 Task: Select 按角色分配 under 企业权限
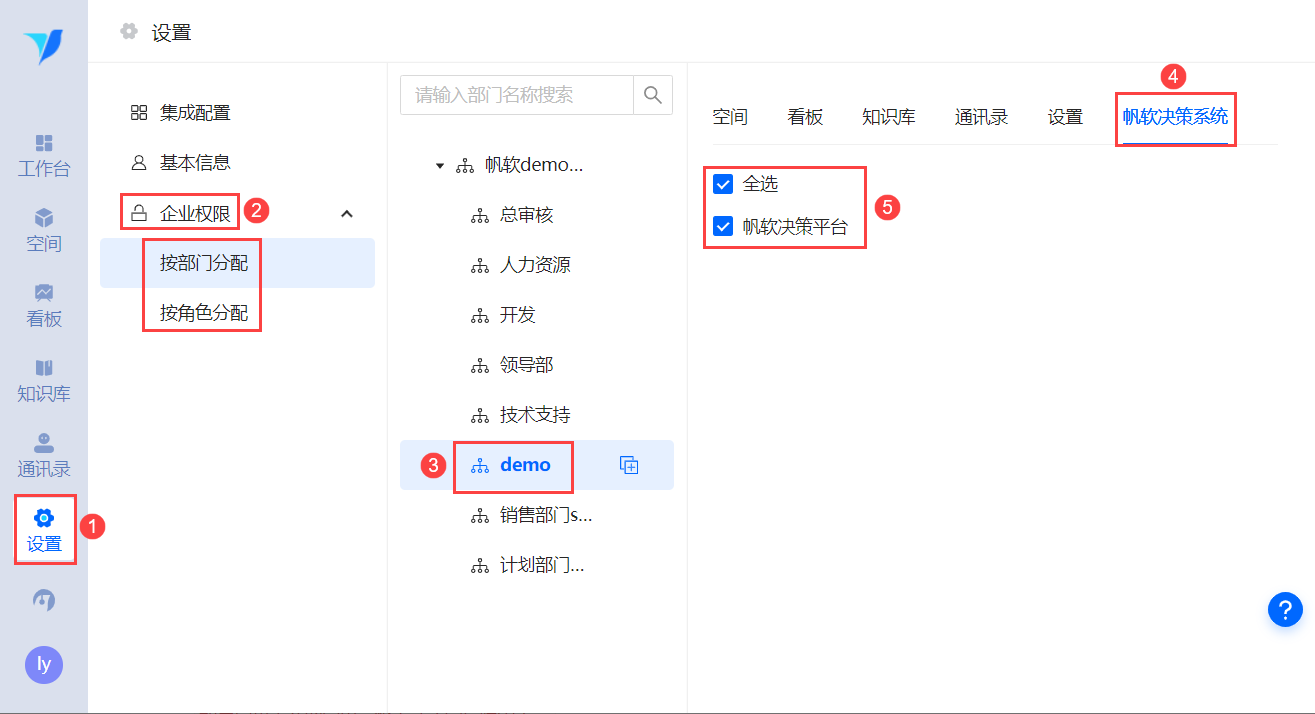[x=204, y=313]
